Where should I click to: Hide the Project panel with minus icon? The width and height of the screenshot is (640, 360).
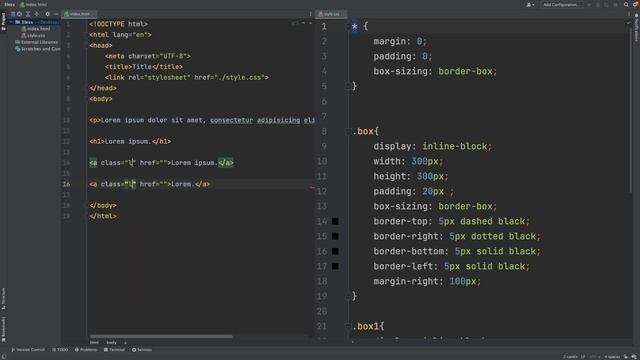pyautogui.click(x=56, y=14)
